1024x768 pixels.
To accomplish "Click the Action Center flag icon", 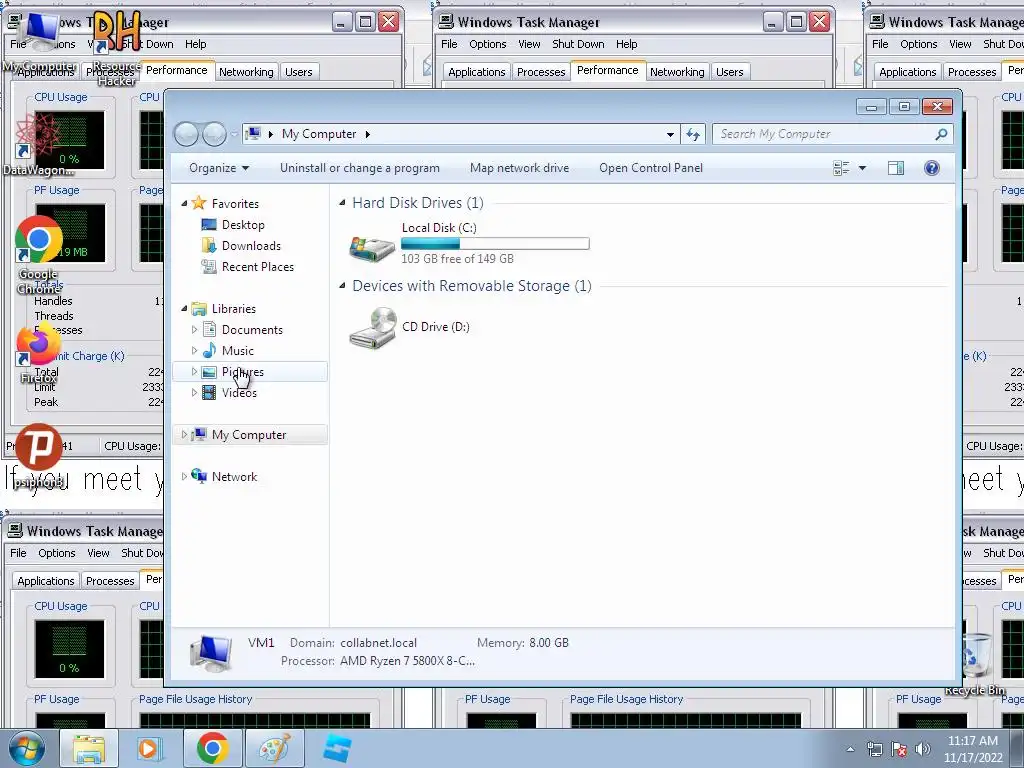I will click(x=899, y=749).
